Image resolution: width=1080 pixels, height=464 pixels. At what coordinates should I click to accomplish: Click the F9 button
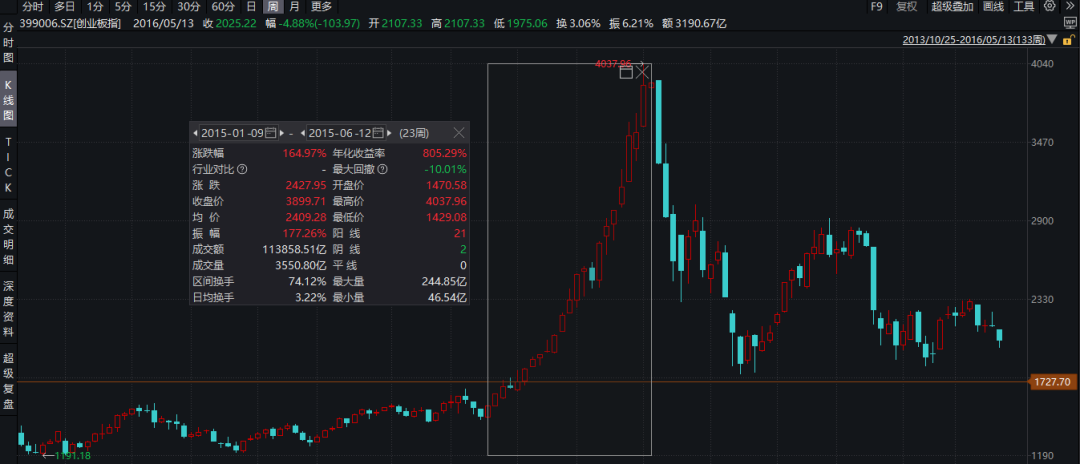(x=876, y=7)
